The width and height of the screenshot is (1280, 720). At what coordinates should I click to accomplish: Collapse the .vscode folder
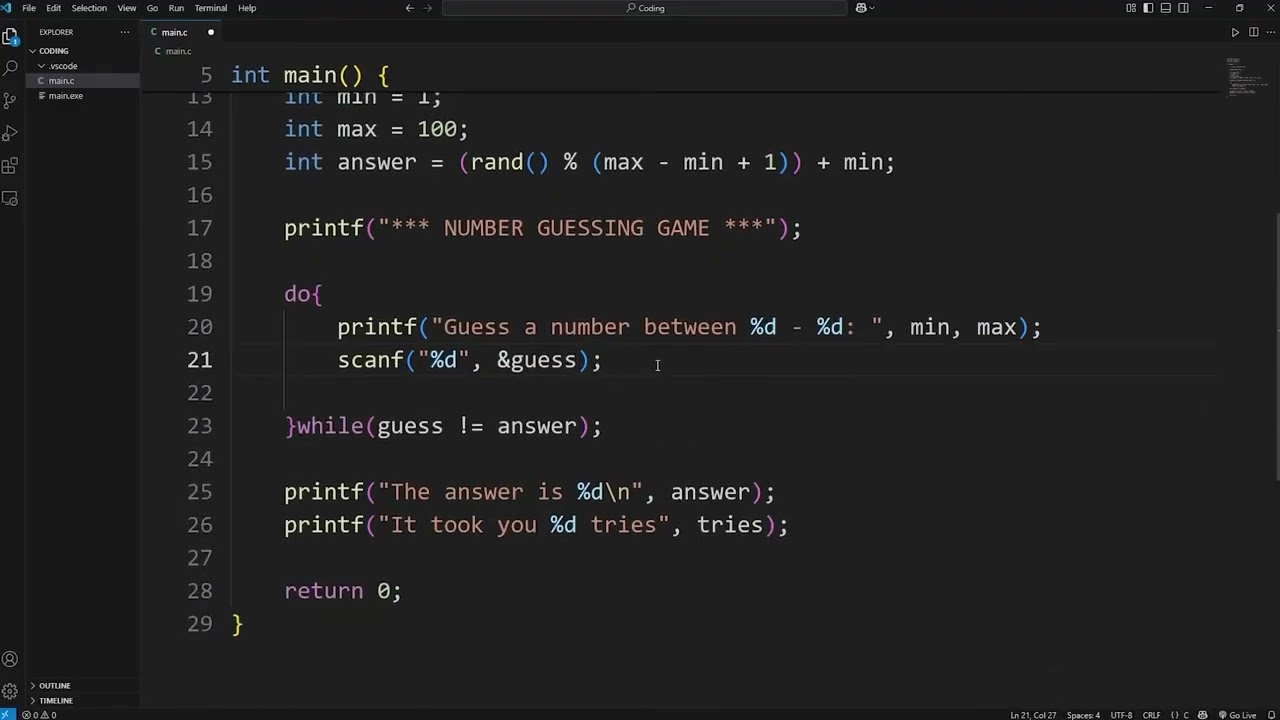[63, 66]
